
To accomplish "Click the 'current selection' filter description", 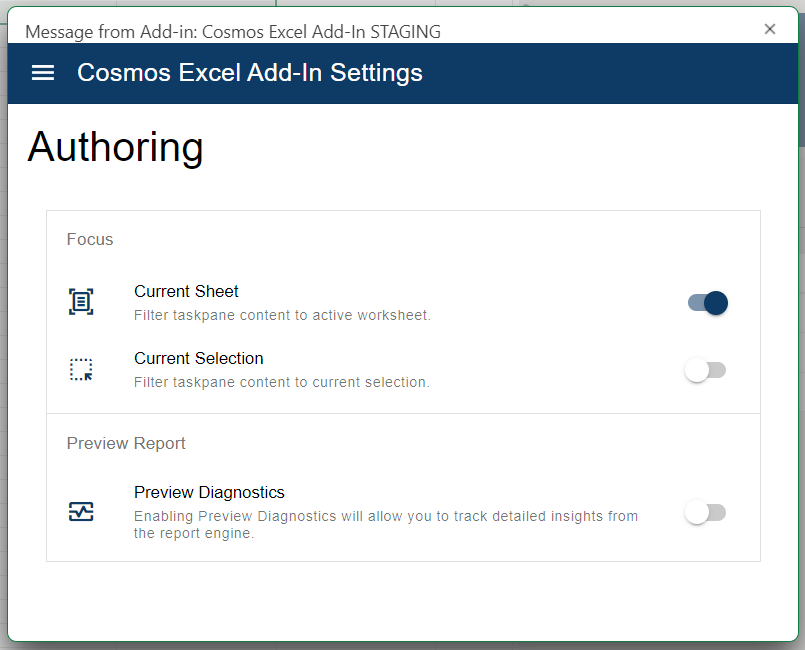I will tap(282, 383).
